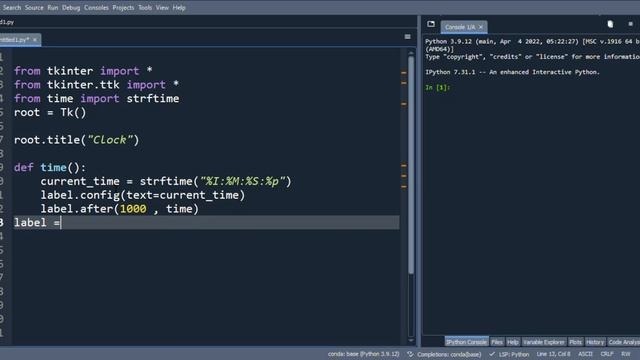The height and width of the screenshot is (360, 640).
Task: Click line 'from tkinter.ttk import *'
Action: tap(96, 85)
